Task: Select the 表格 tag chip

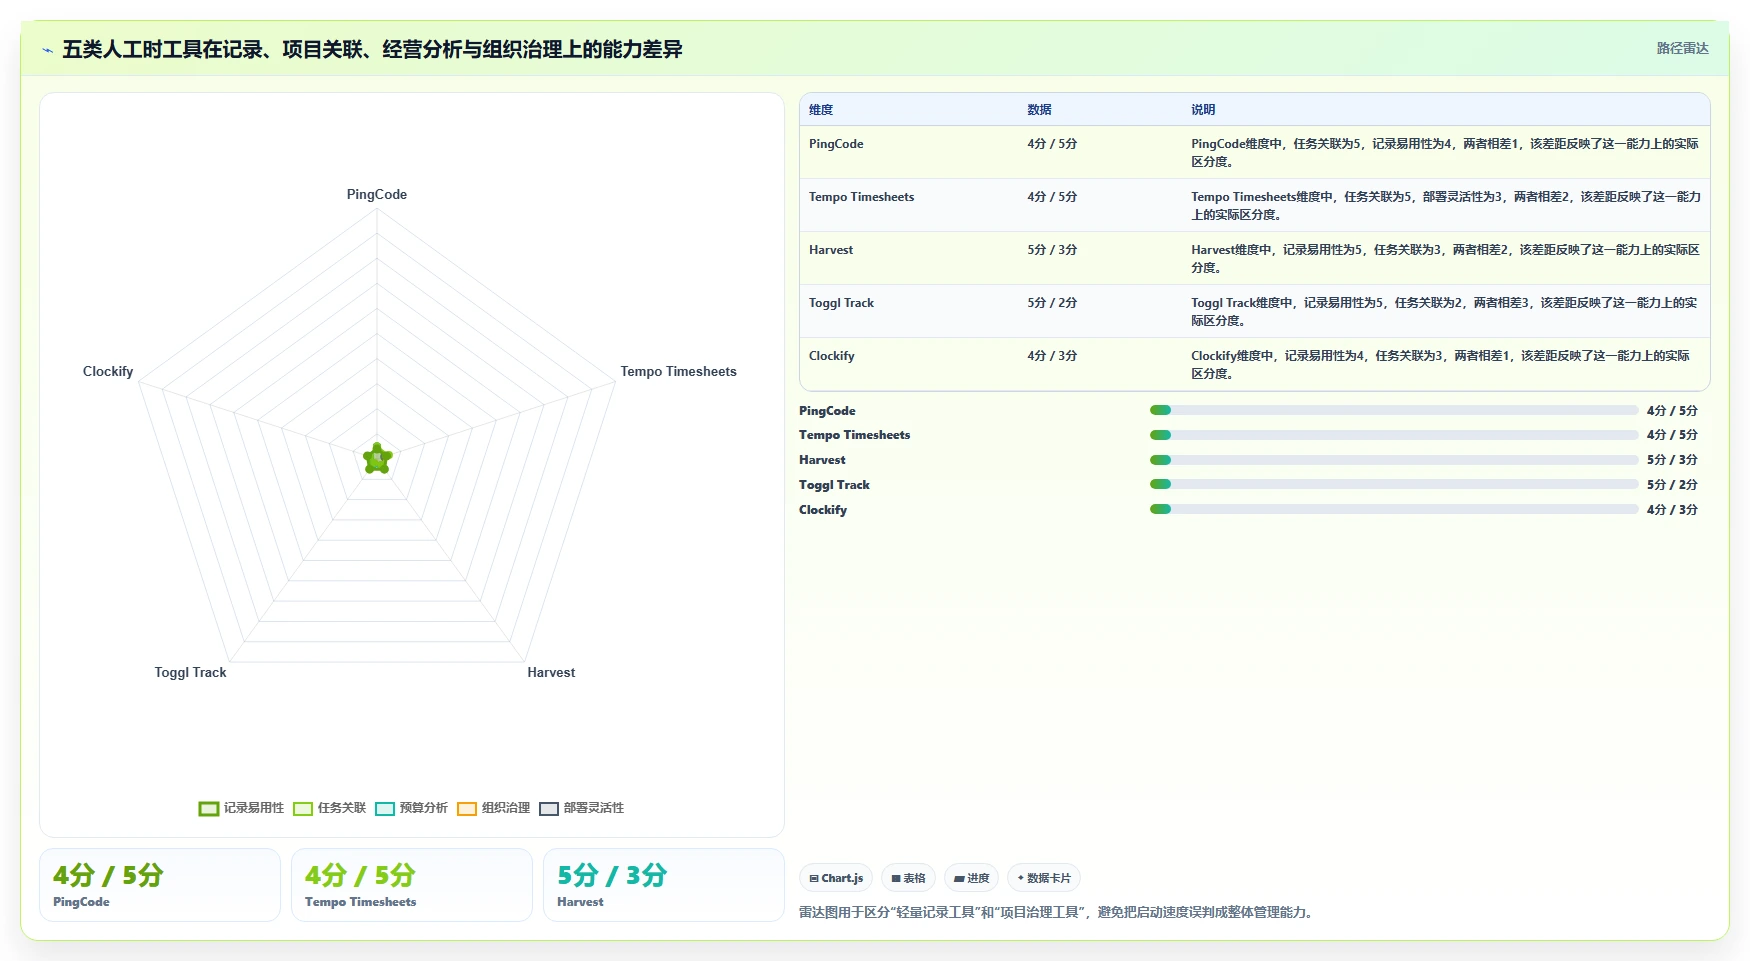Action: 908,878
